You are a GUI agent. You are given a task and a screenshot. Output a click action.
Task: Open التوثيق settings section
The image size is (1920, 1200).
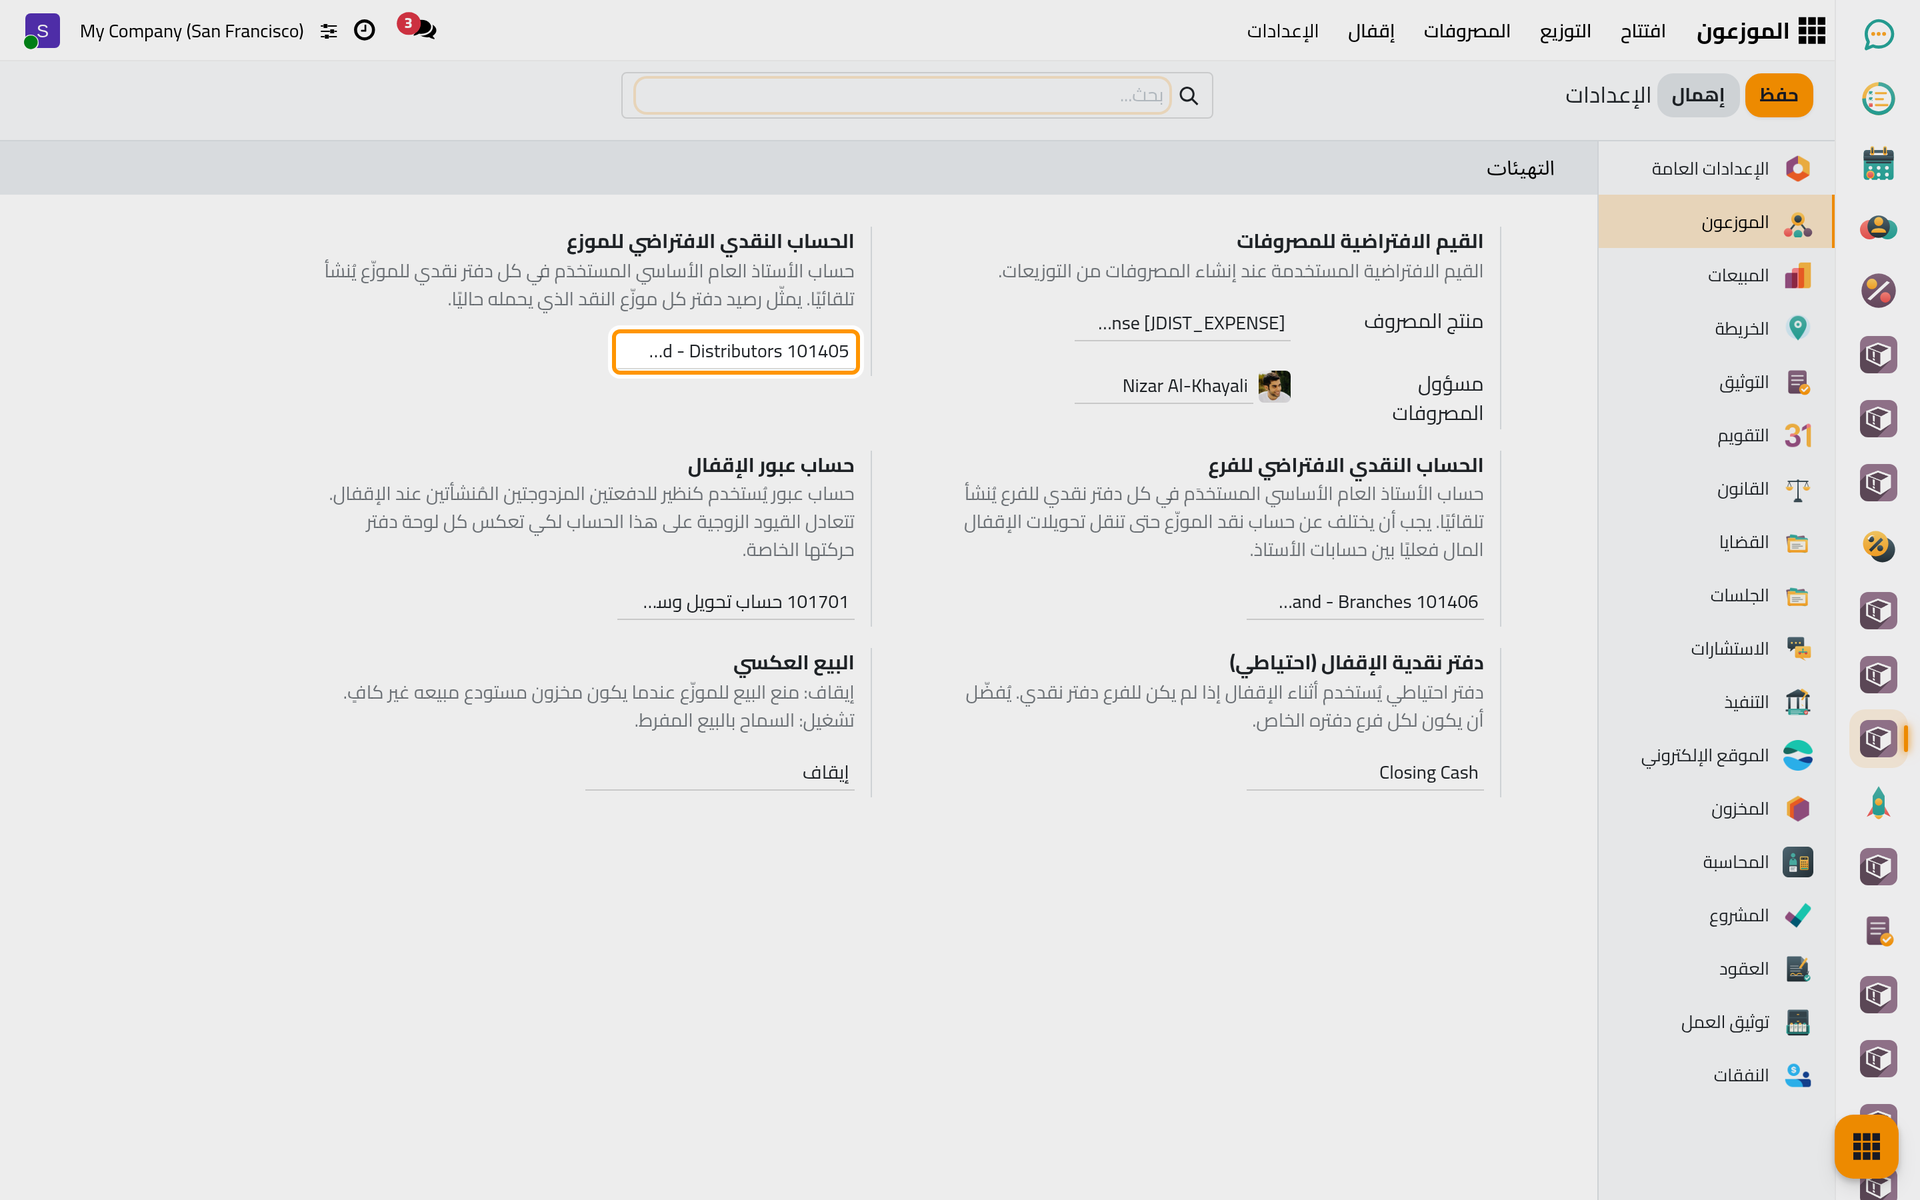tap(1716, 382)
